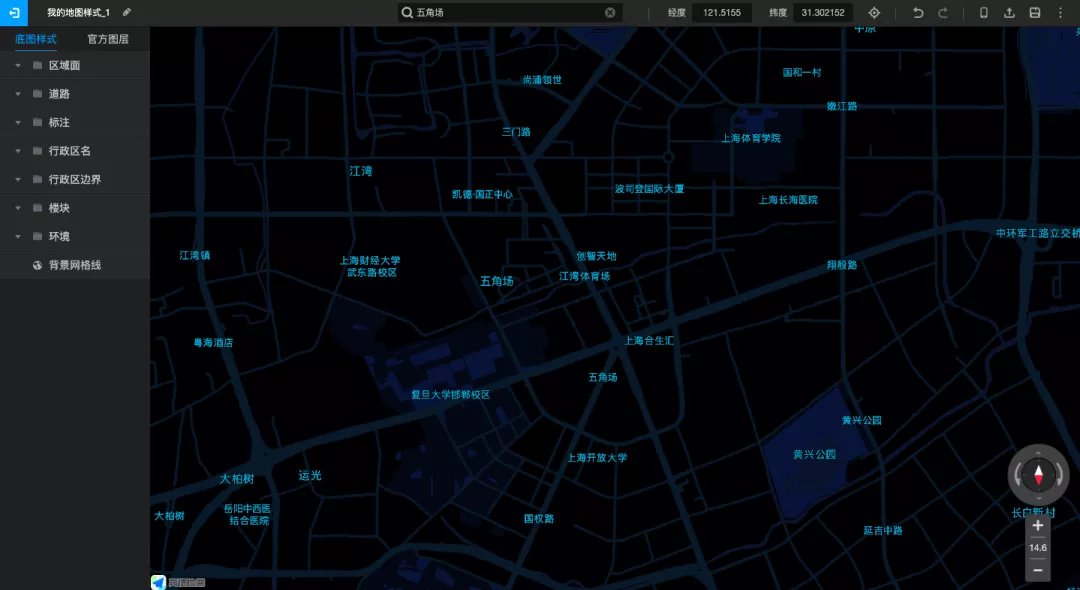Click 延吉中路 map label

click(x=883, y=530)
